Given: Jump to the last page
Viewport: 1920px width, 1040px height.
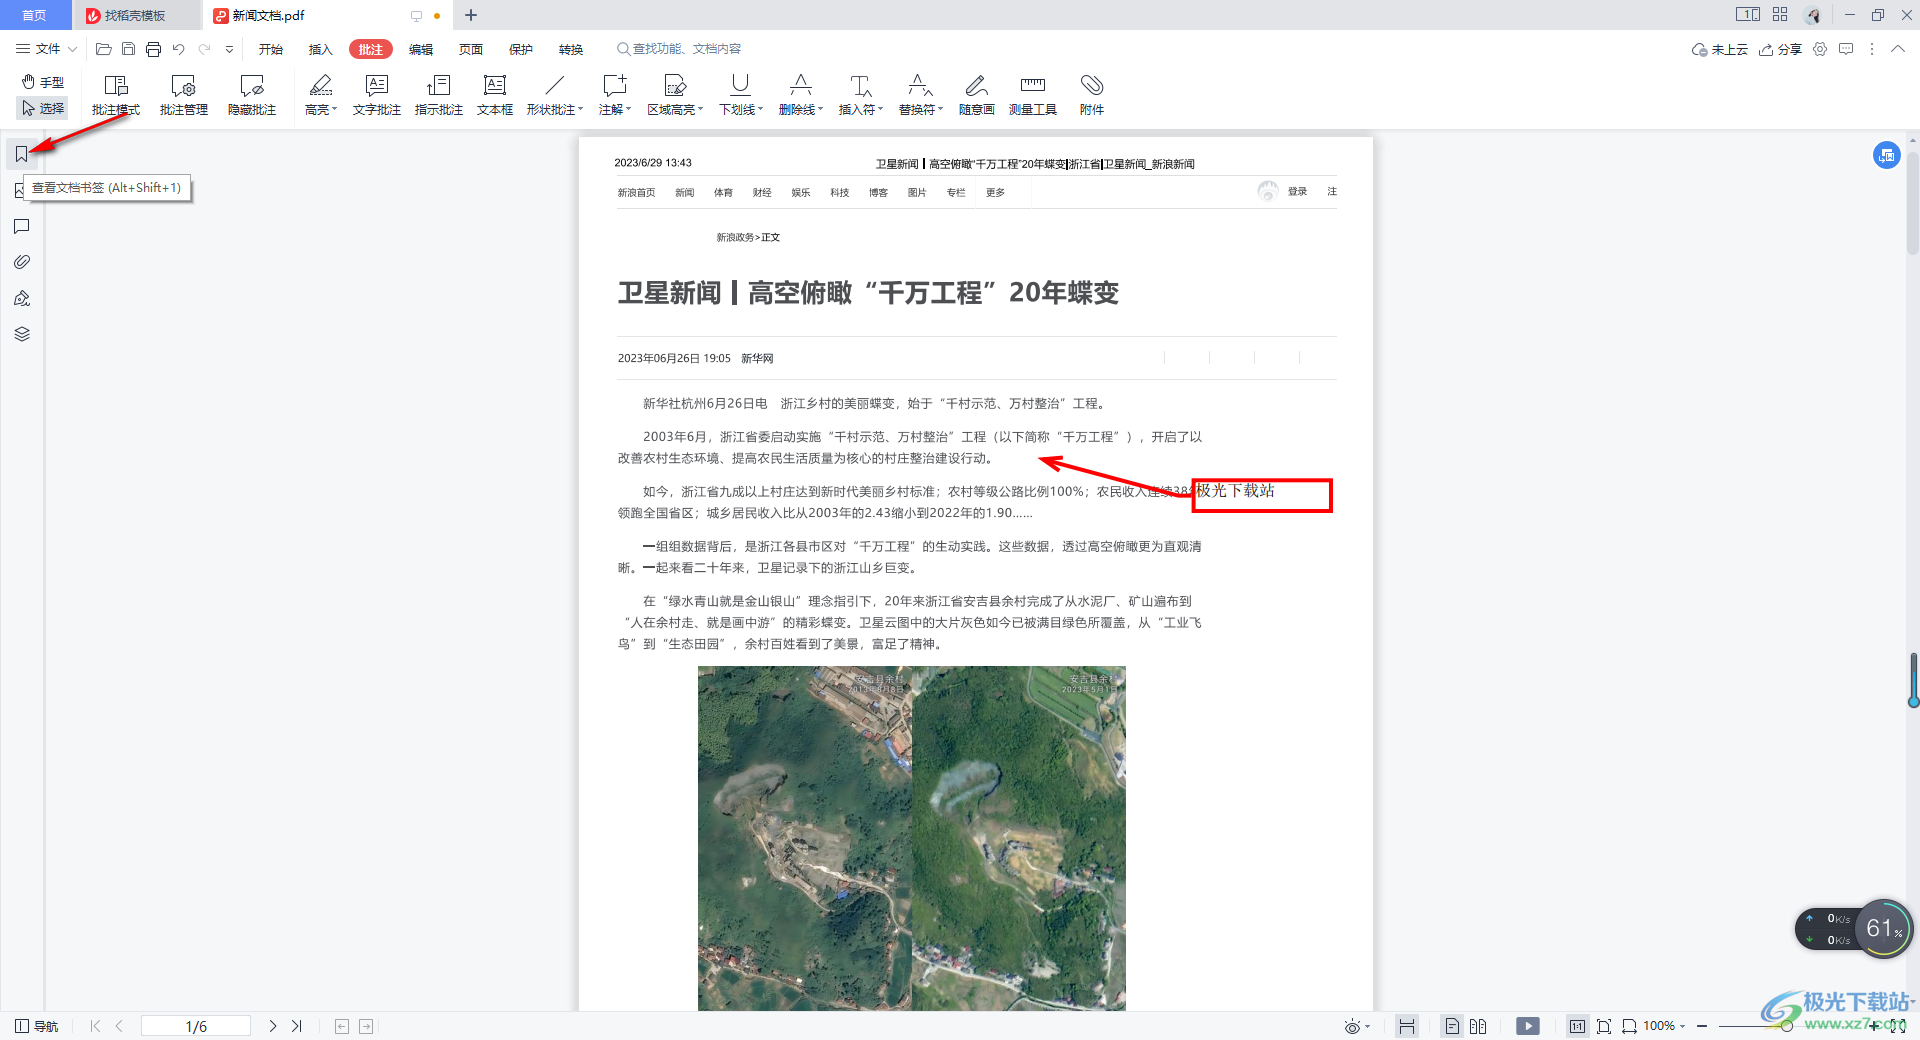Looking at the screenshot, I should tap(297, 1026).
